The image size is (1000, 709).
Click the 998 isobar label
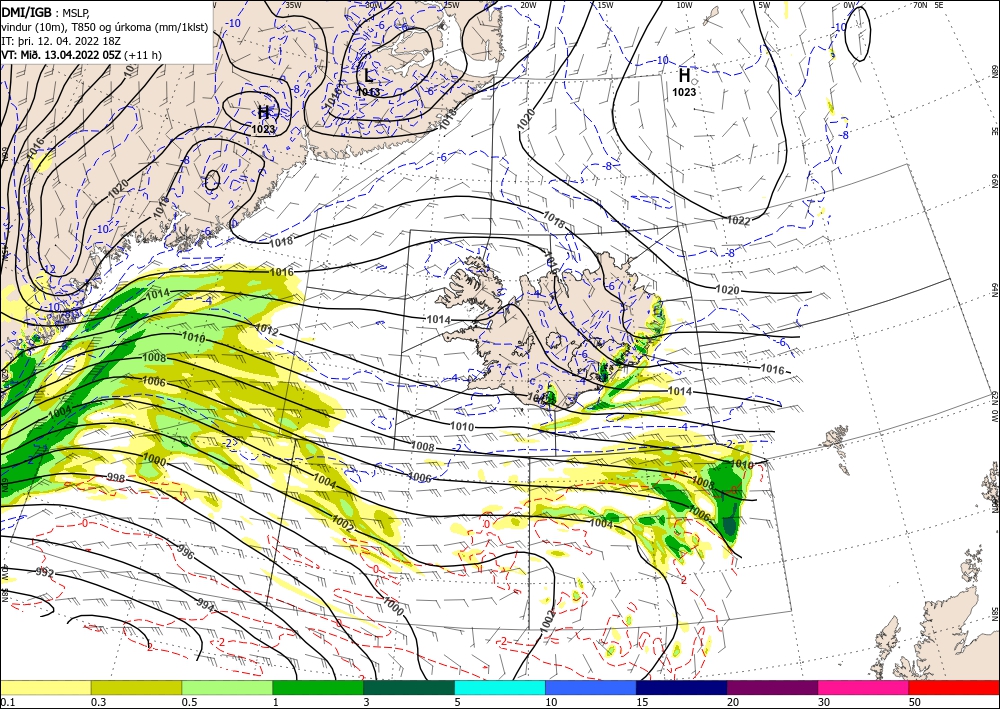click(x=116, y=478)
